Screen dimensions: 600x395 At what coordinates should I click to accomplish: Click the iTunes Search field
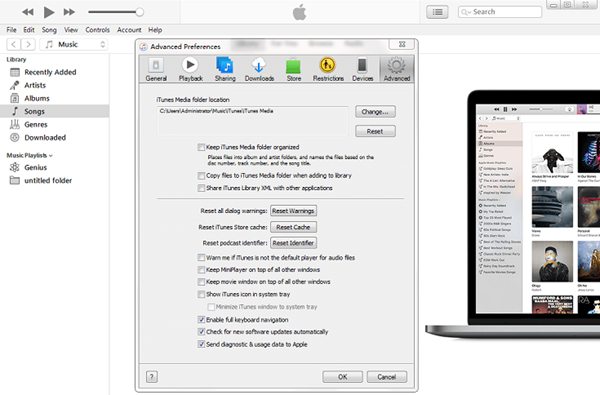click(x=500, y=12)
